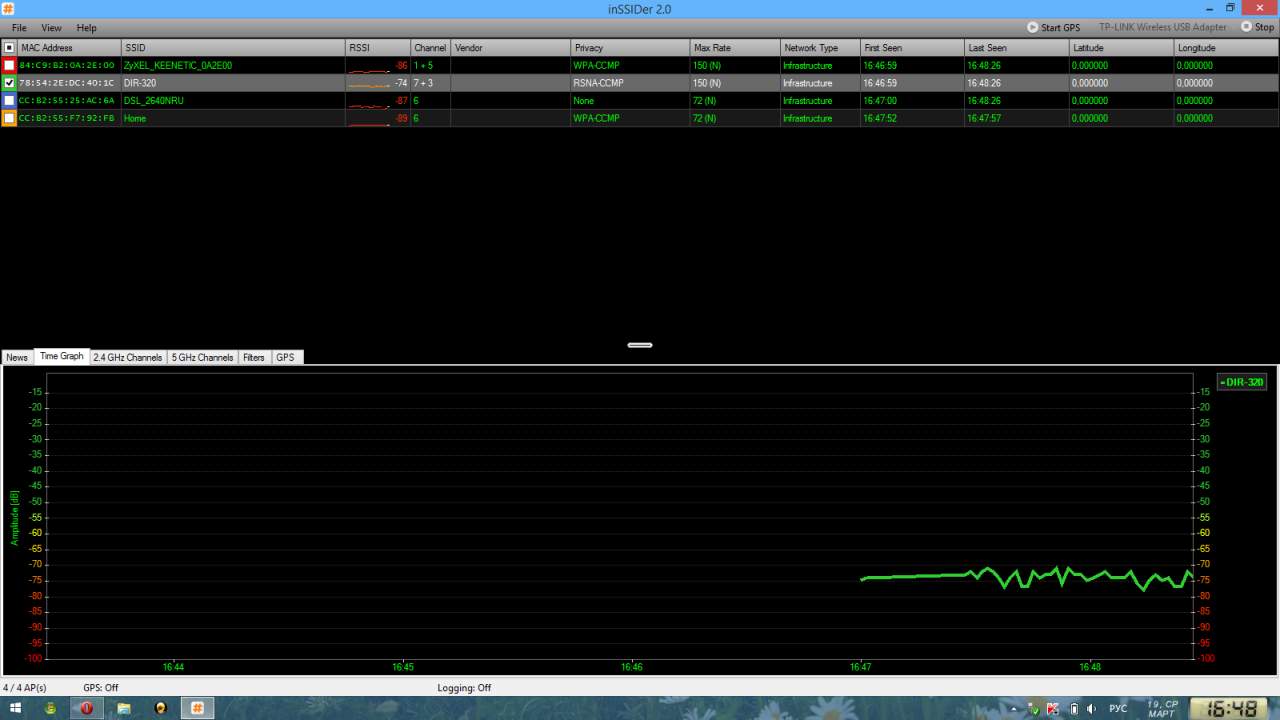Click the battery tray icon
The width and height of the screenshot is (1280, 720).
tap(1074, 708)
